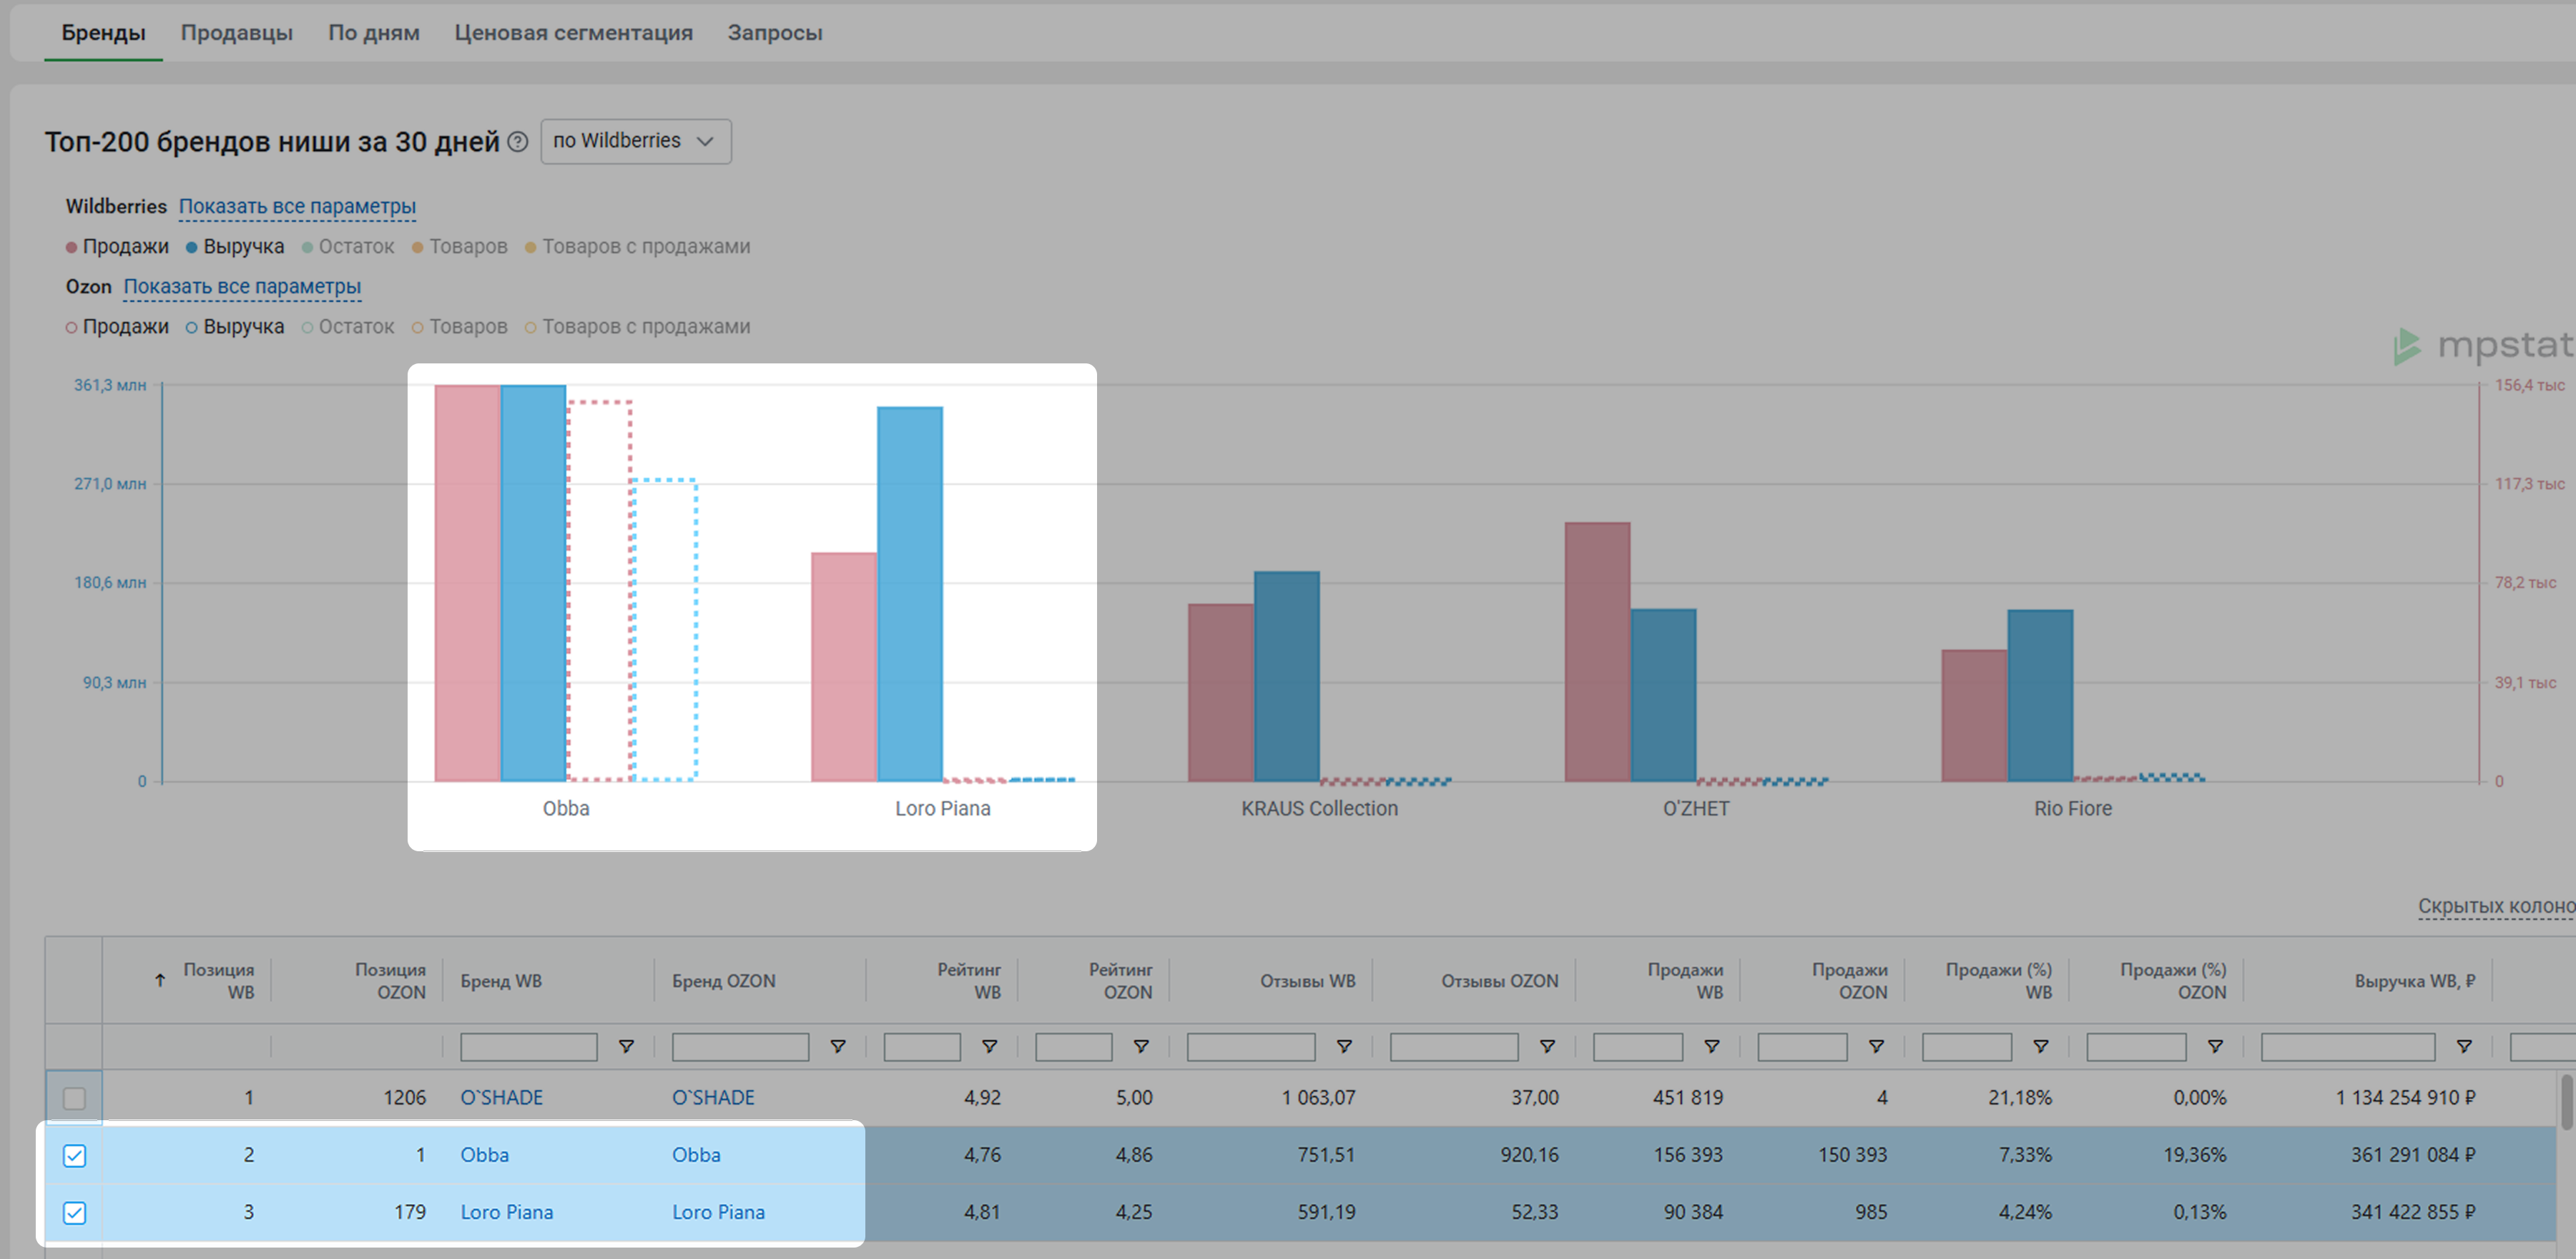2576x1259 pixels.
Task: Open filter icon for Продажи OZON column
Action: [1876, 1047]
